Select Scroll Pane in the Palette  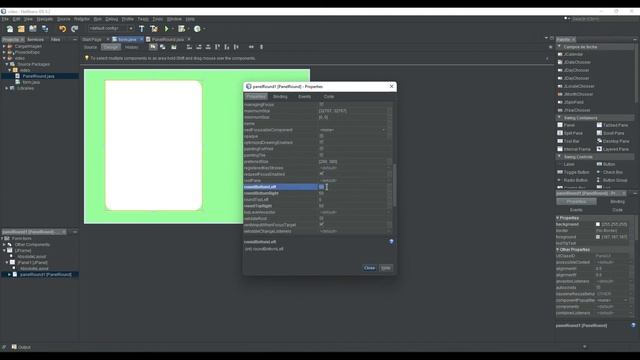tap(610, 133)
